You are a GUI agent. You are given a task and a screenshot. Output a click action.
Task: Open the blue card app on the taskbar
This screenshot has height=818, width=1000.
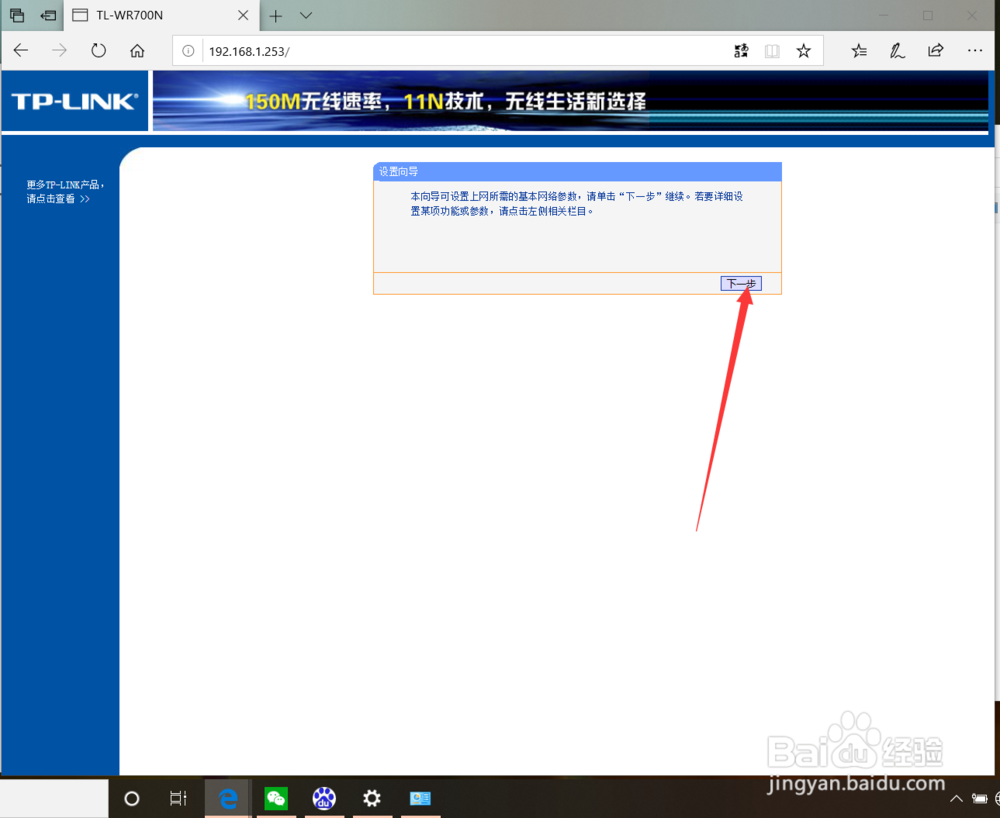[x=420, y=798]
